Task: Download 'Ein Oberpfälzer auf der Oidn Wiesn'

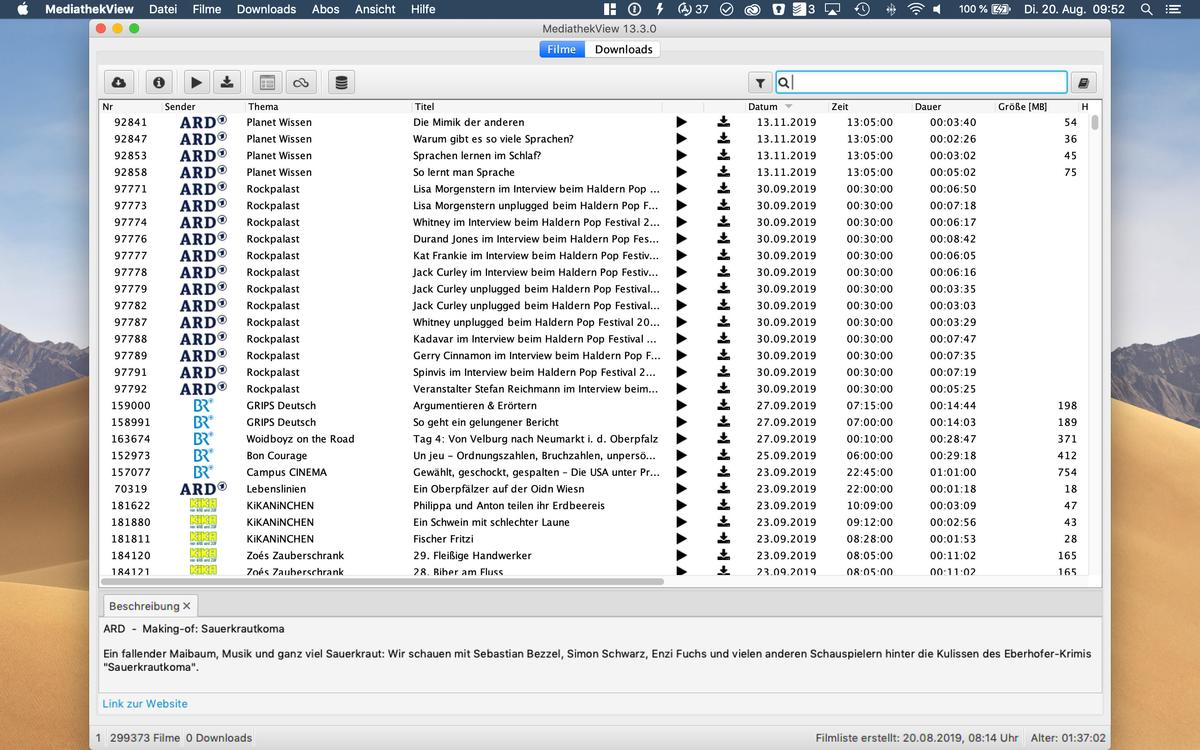Action: click(724, 489)
